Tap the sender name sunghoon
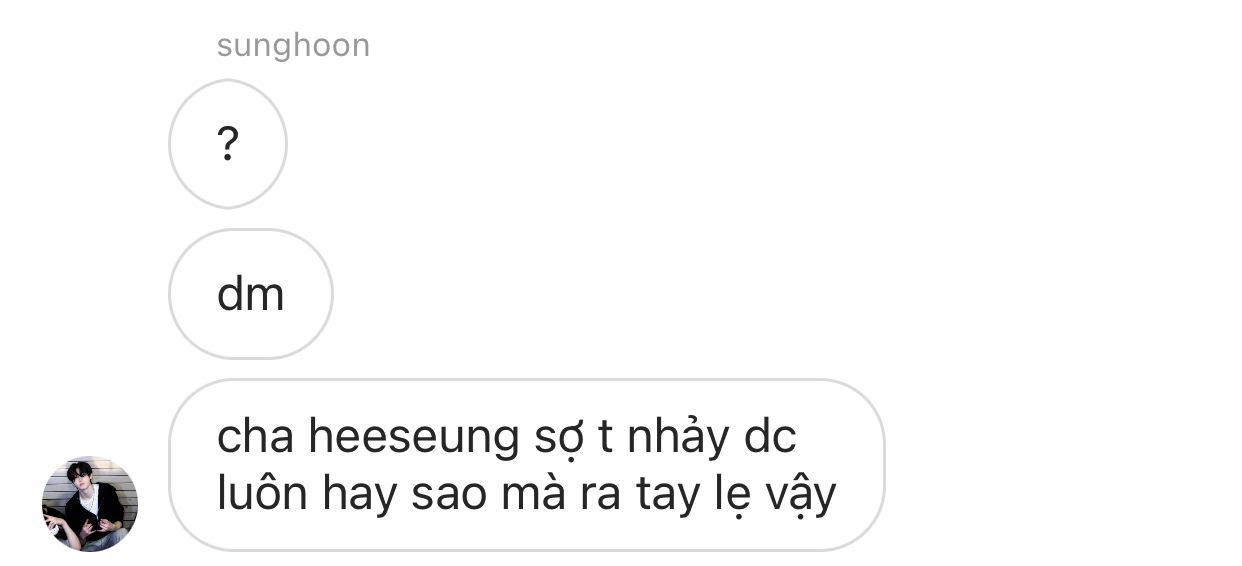This screenshot has height=566, width=1242. (293, 46)
